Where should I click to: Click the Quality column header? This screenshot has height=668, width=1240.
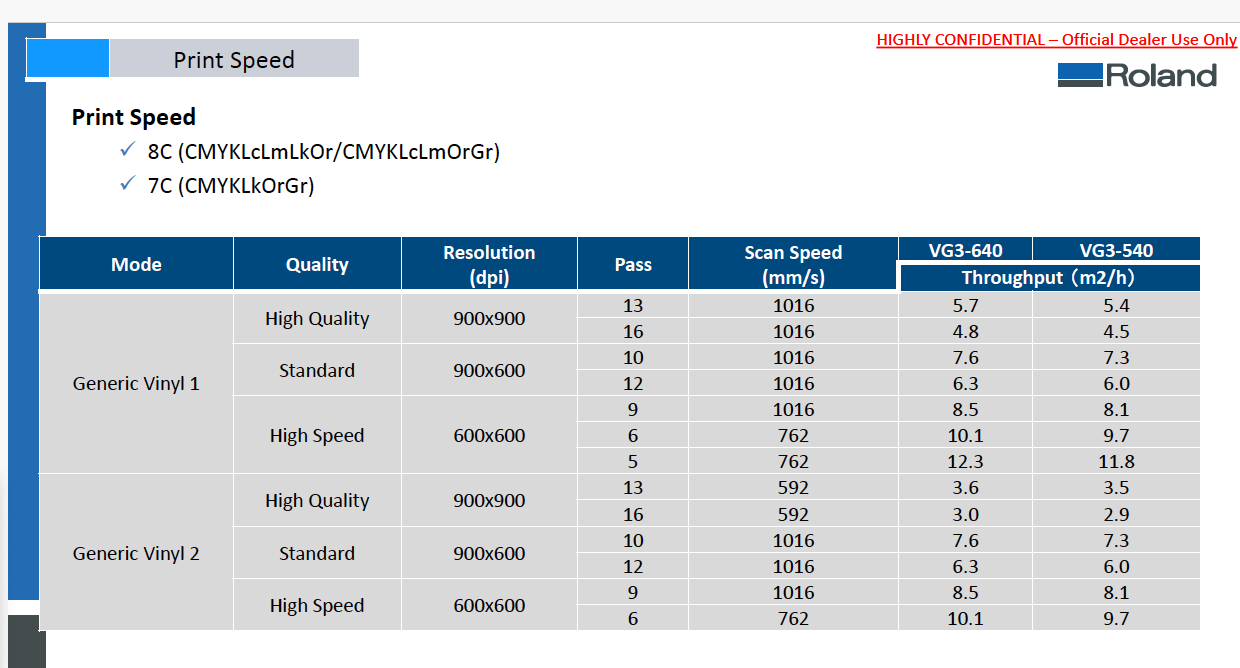pyautogui.click(x=317, y=264)
